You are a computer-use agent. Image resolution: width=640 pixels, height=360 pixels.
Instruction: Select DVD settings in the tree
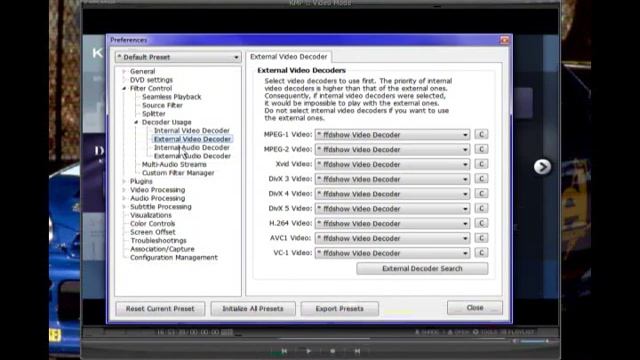151,80
